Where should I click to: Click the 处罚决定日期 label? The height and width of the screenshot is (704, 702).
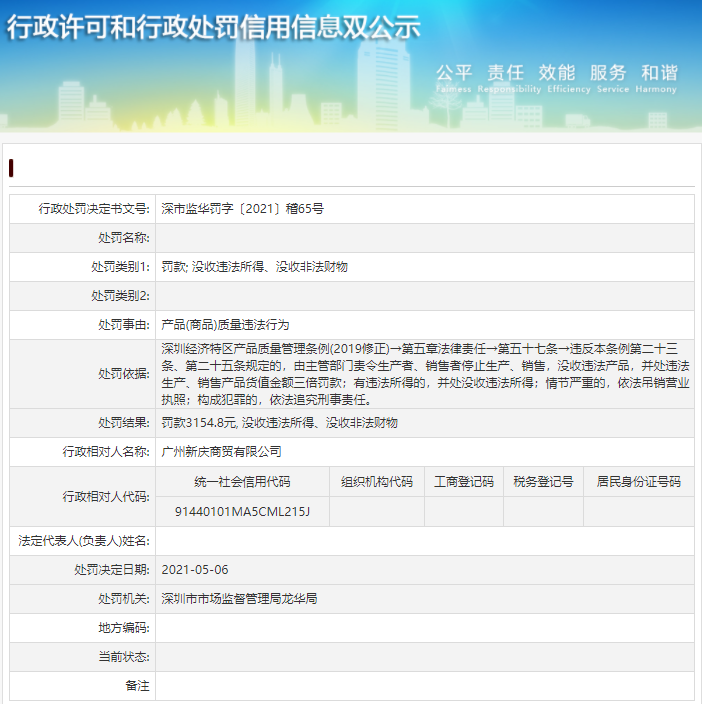[112, 570]
